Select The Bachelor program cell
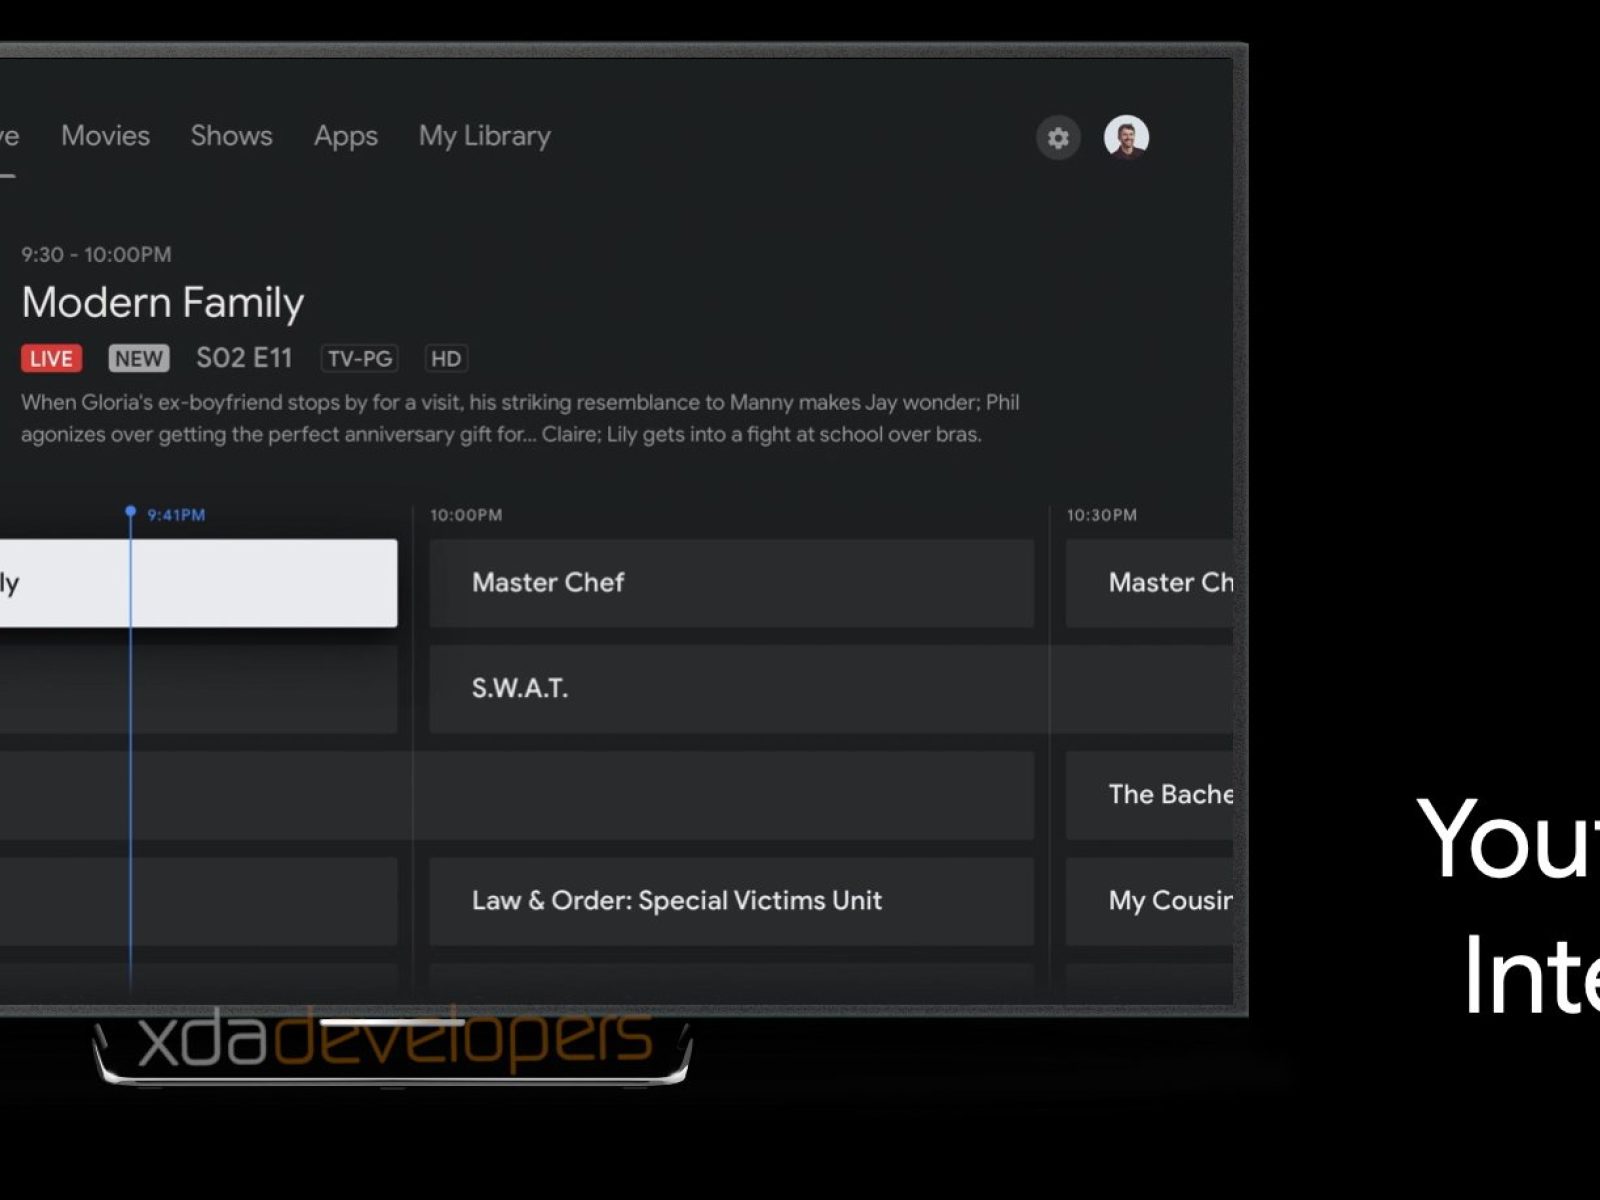Screen dimensions: 1600x1200 pos(1149,795)
